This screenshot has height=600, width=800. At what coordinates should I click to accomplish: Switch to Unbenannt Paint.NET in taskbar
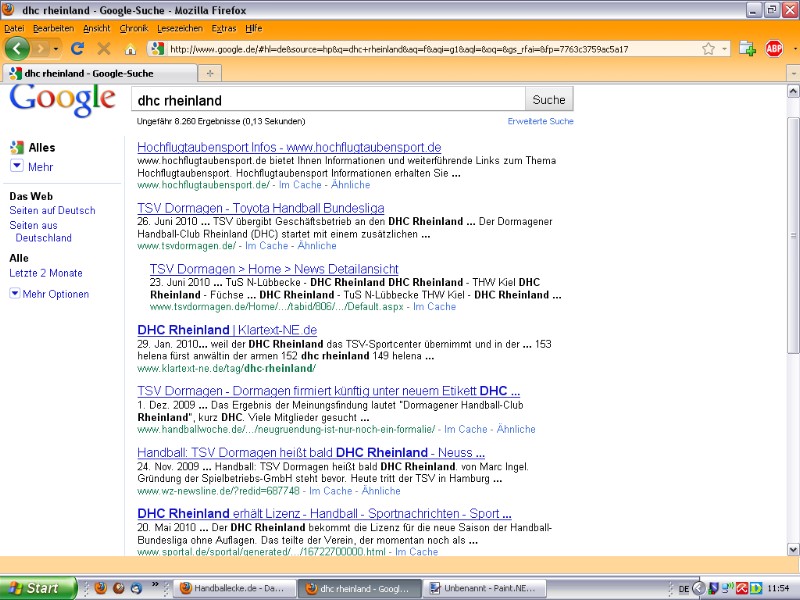475,588
